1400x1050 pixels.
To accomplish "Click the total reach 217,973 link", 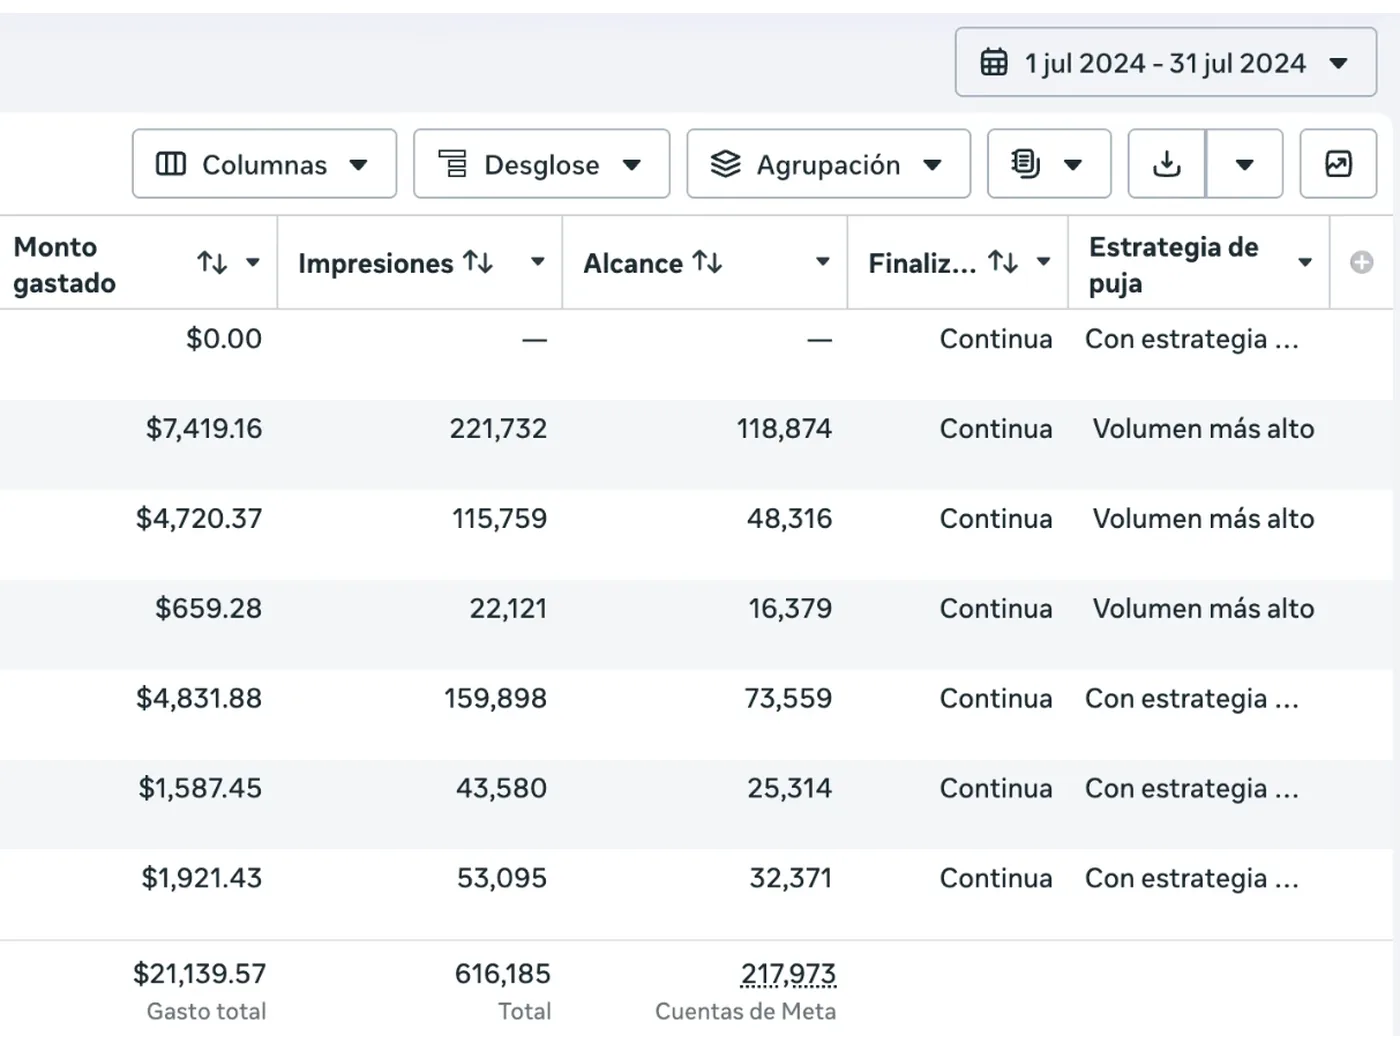I will tap(788, 974).
